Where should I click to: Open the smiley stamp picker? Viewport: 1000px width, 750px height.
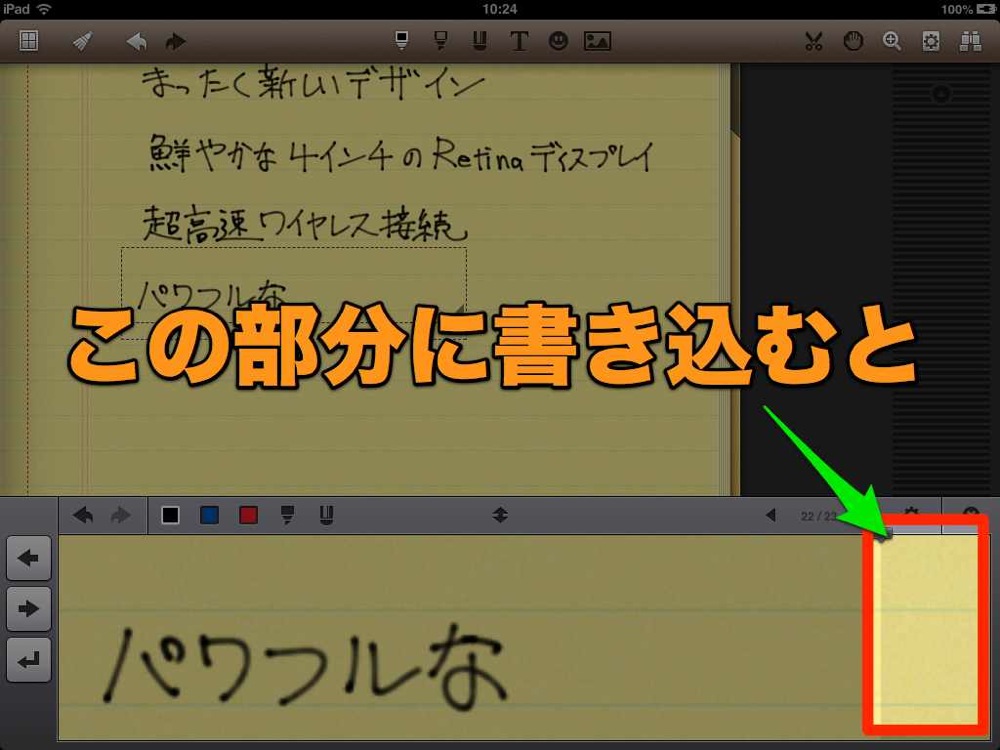coord(558,41)
